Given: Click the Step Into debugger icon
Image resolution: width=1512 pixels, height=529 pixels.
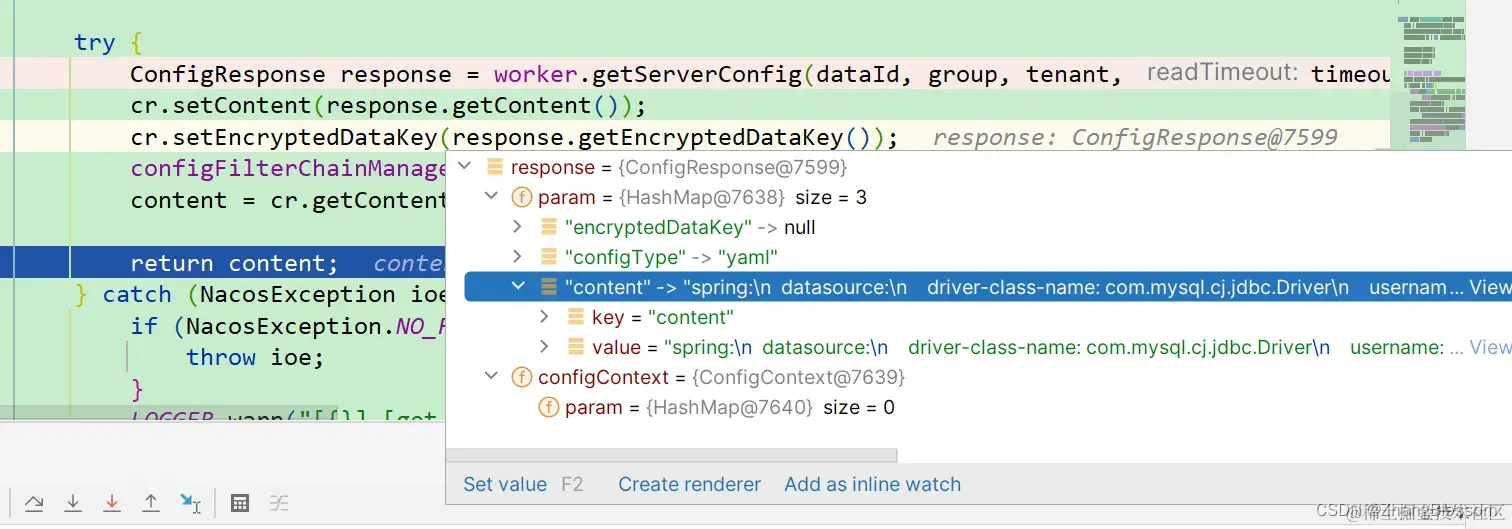Looking at the screenshot, I should [x=73, y=503].
